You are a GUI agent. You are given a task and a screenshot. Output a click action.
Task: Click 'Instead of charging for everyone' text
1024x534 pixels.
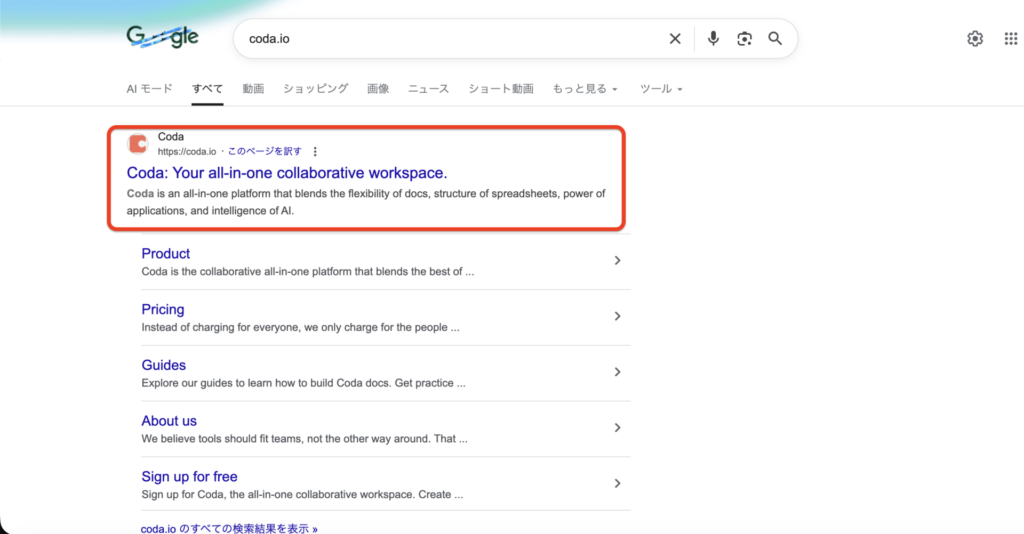300,327
